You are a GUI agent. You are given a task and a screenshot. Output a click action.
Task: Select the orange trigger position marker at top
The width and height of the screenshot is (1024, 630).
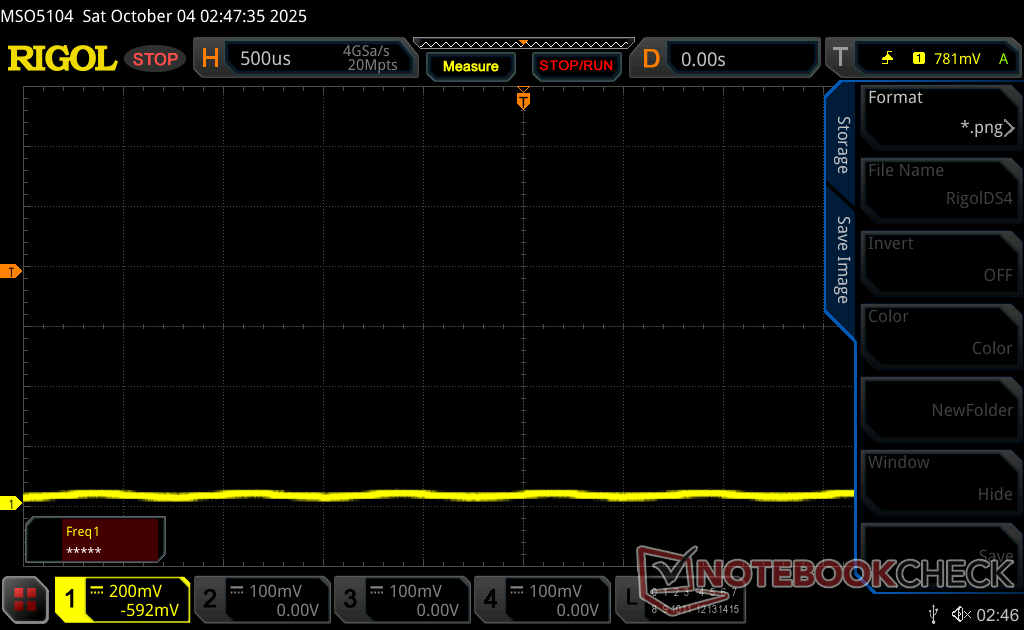coord(523,100)
